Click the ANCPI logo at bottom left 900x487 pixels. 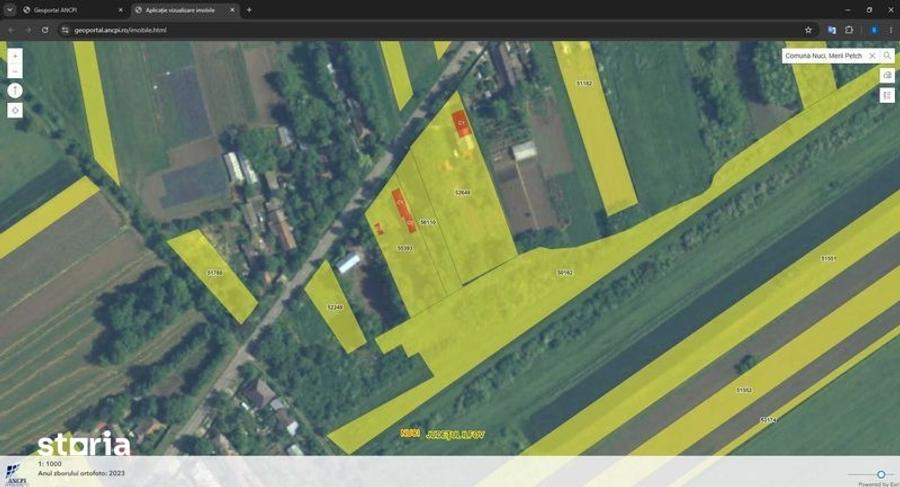click(x=15, y=474)
